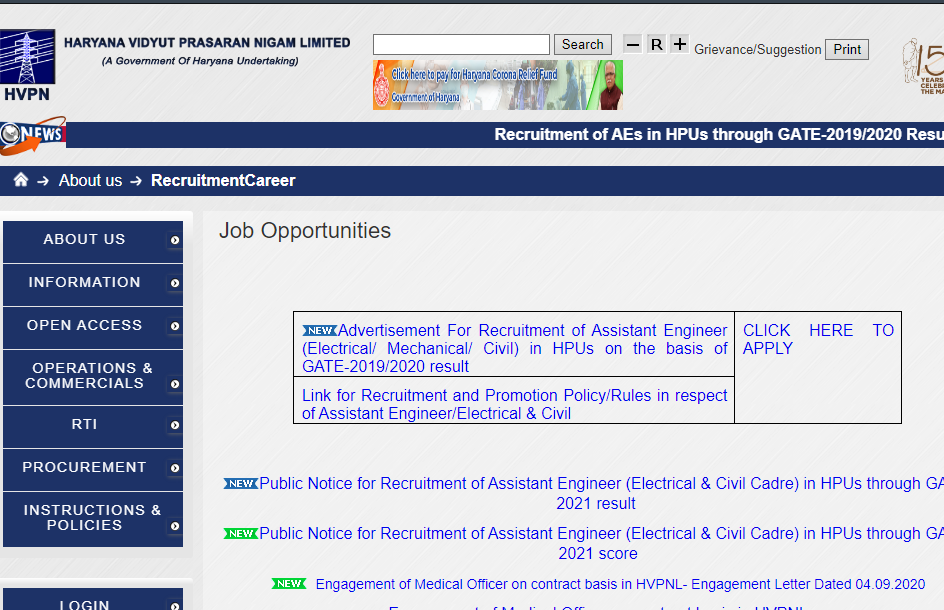Reset font size with R button
This screenshot has height=610, width=944.
click(656, 44)
